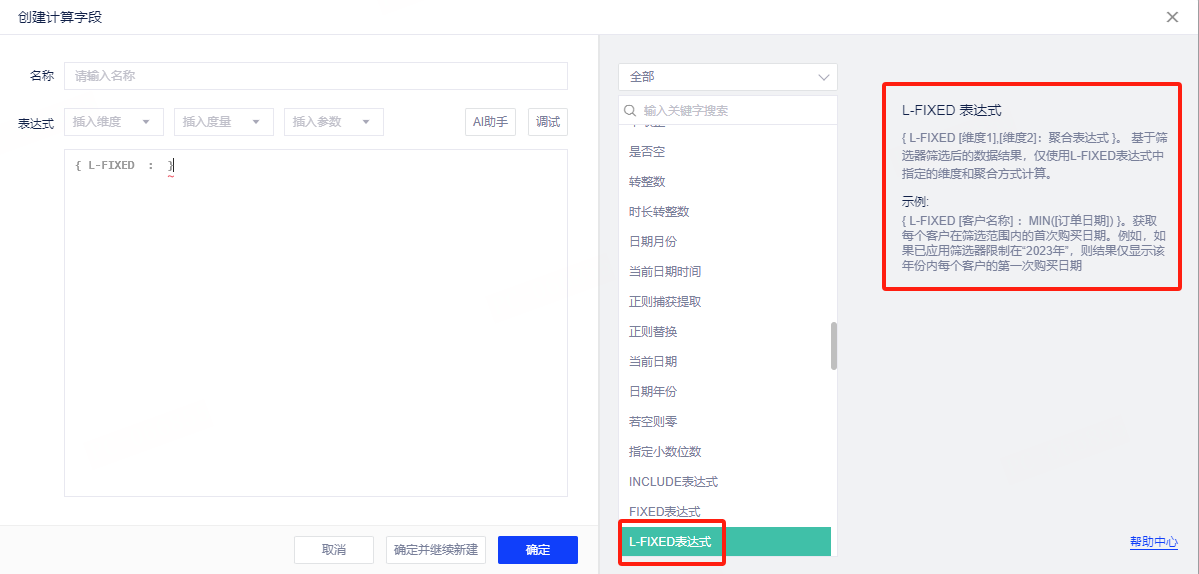
Task: Click the function list scrollbar thumb
Action: click(x=834, y=345)
